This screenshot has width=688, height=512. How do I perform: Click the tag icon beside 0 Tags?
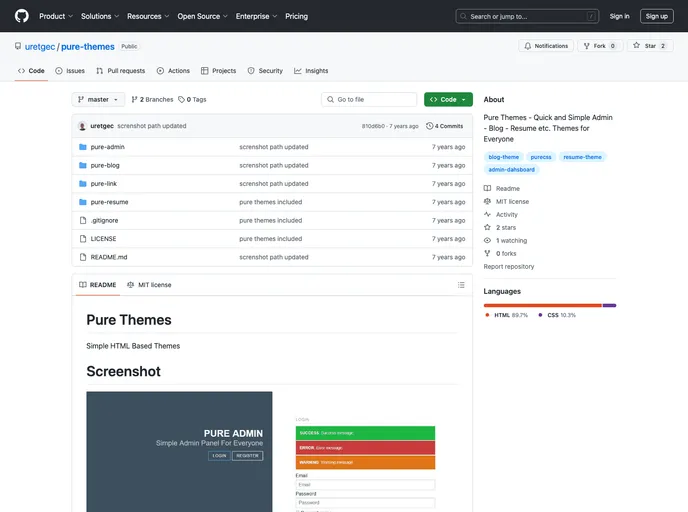click(181, 100)
